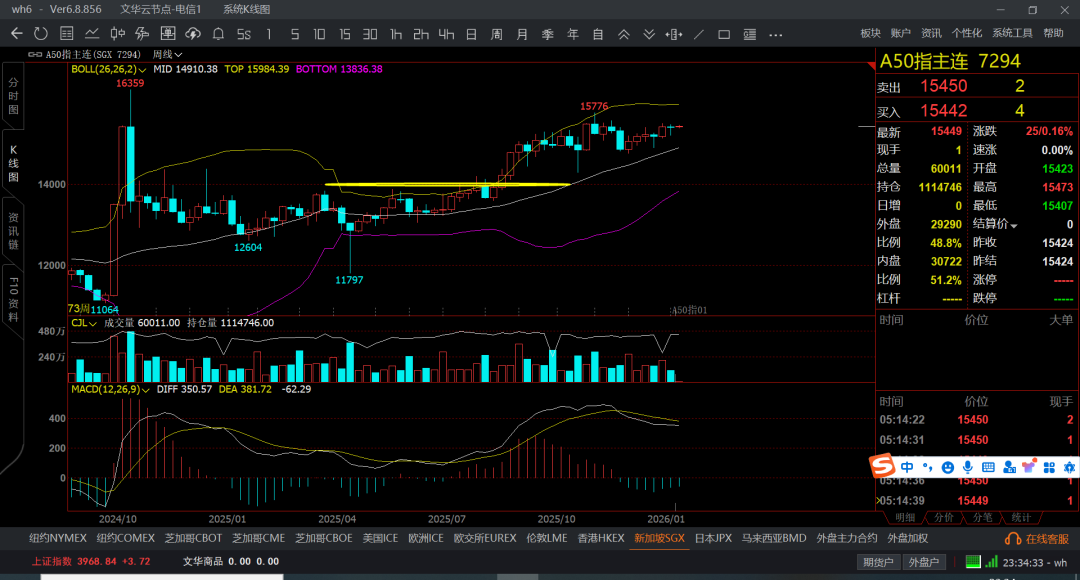Open the 结算价 dropdown arrow
Screen dimensions: 1080x580
point(1014,225)
